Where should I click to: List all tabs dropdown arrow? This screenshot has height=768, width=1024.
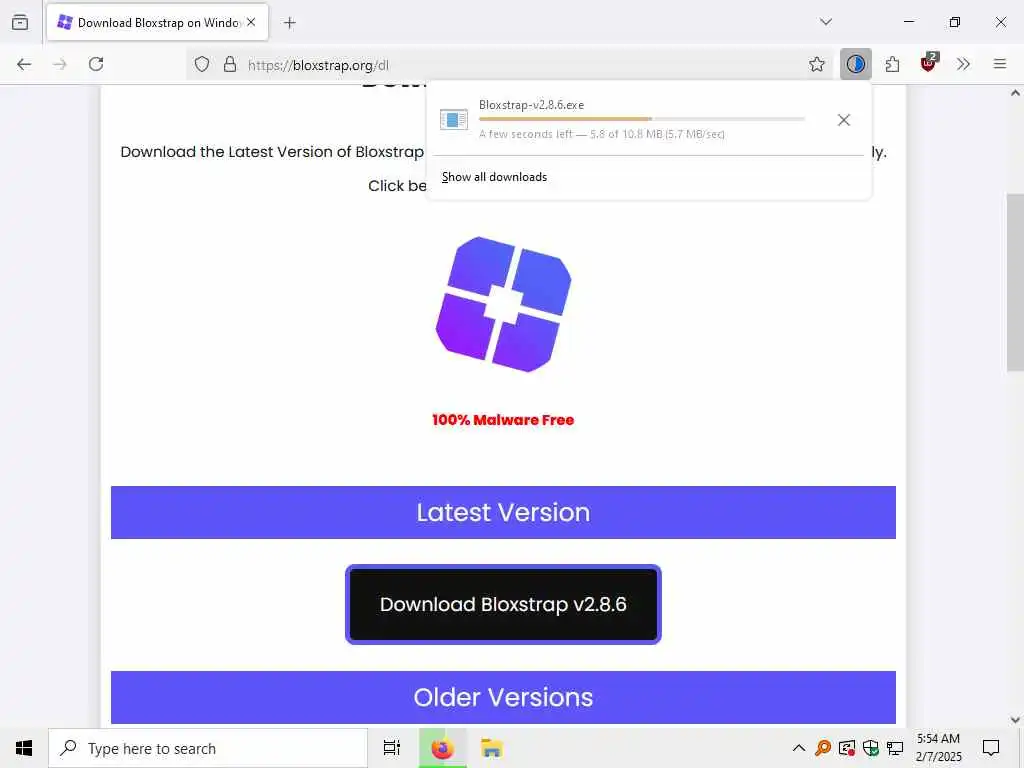(825, 22)
